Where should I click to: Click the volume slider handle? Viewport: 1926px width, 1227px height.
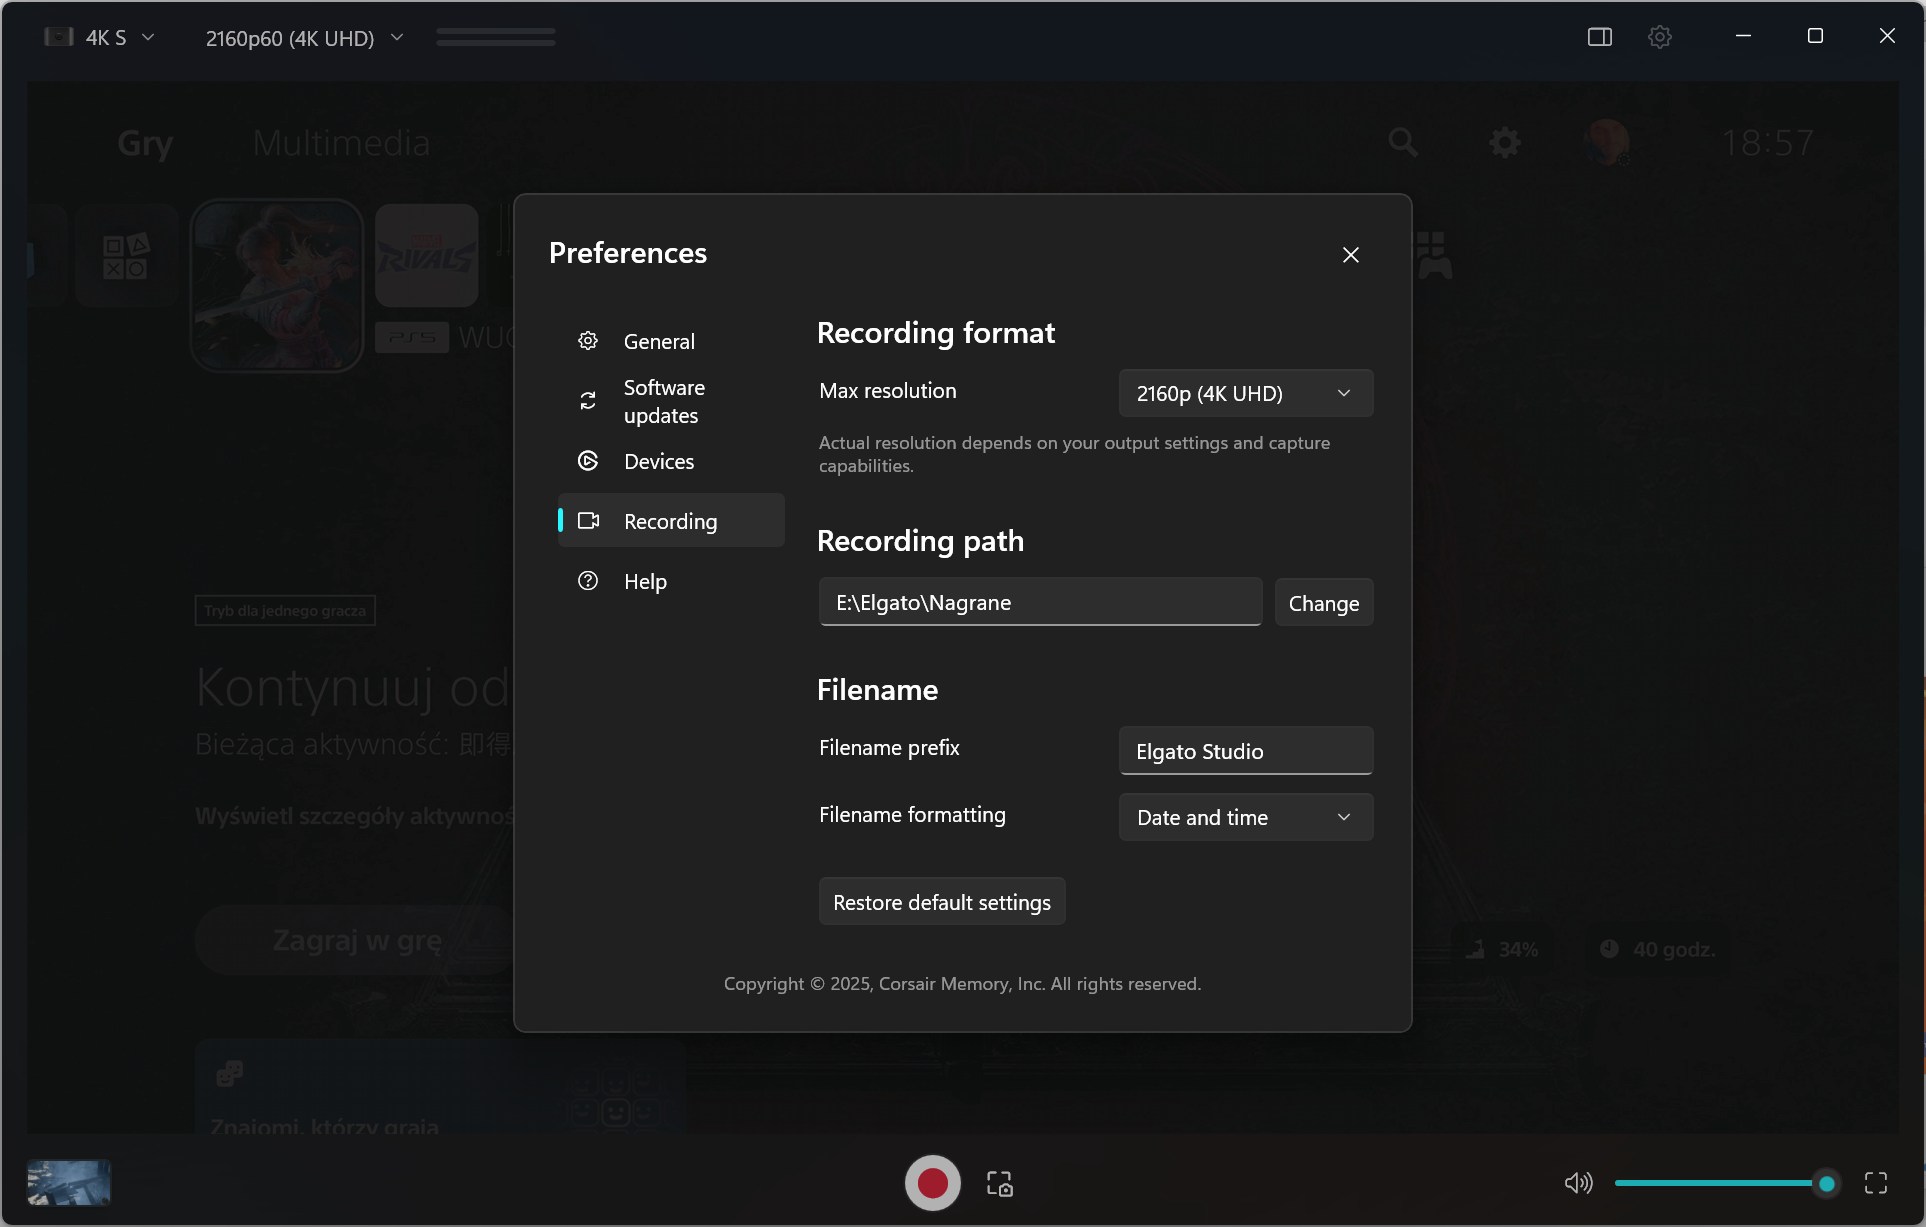pos(1826,1183)
